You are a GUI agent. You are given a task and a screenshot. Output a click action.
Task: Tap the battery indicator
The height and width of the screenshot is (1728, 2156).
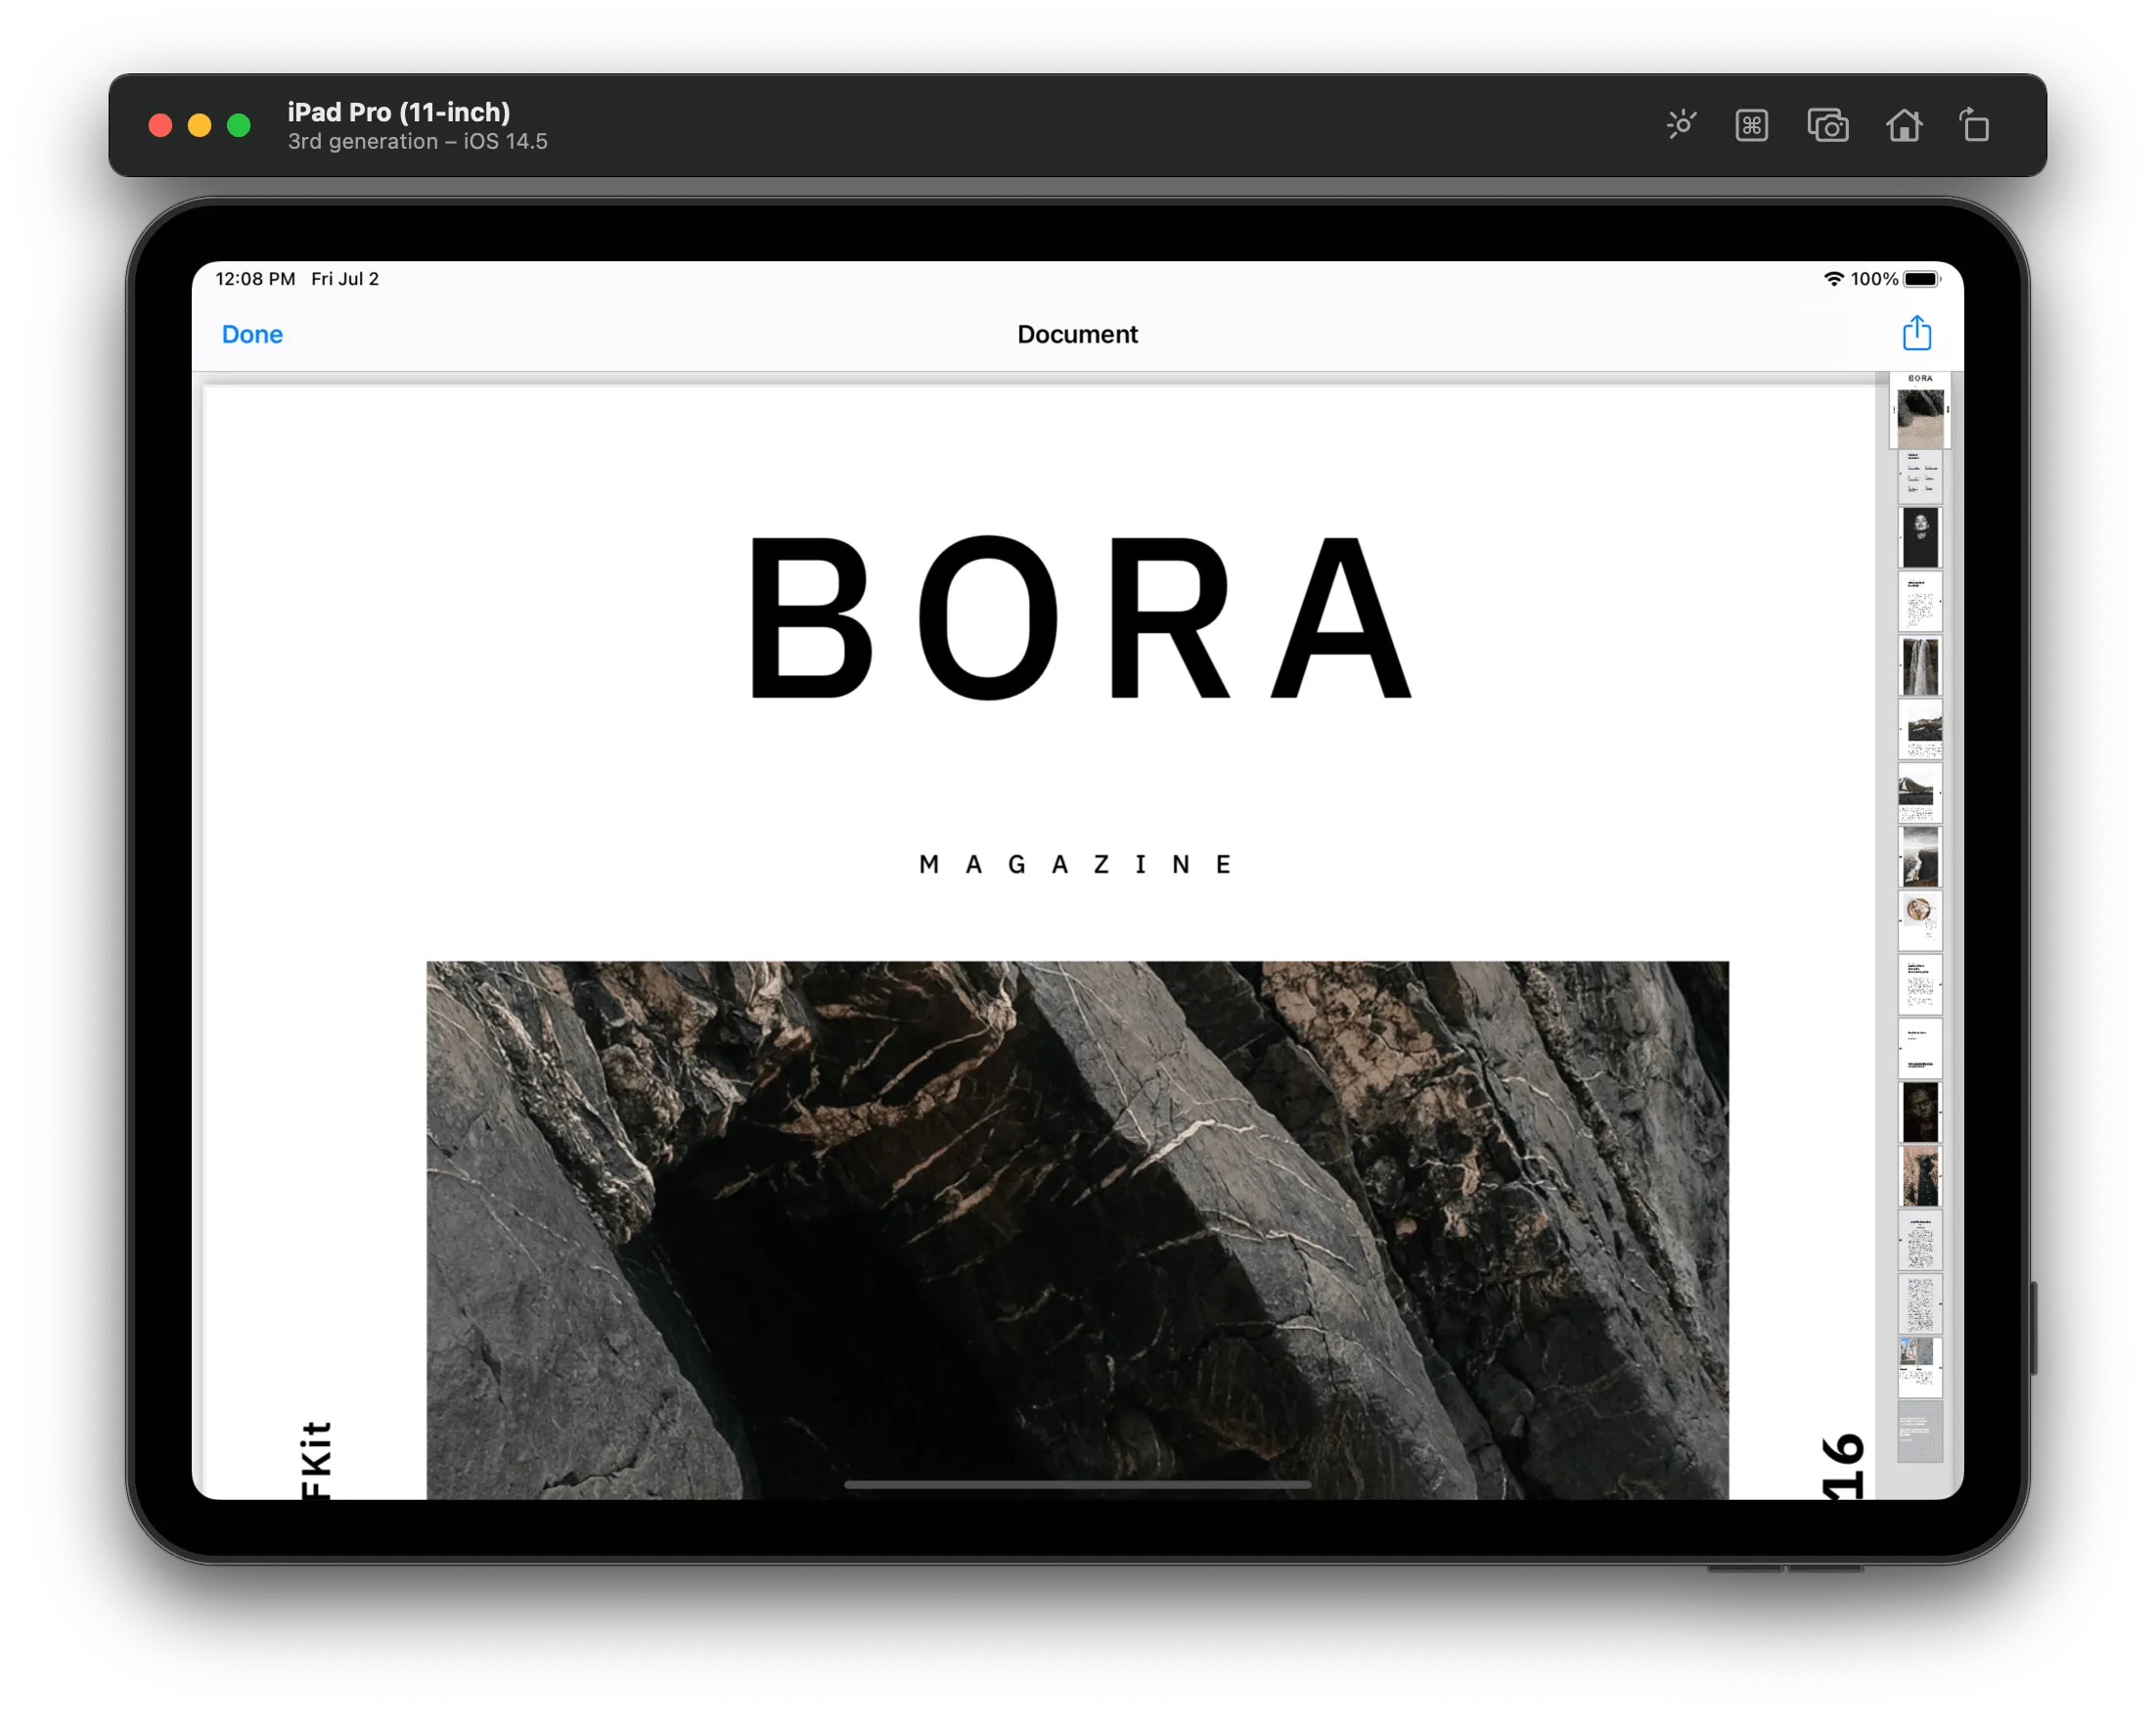[1921, 279]
